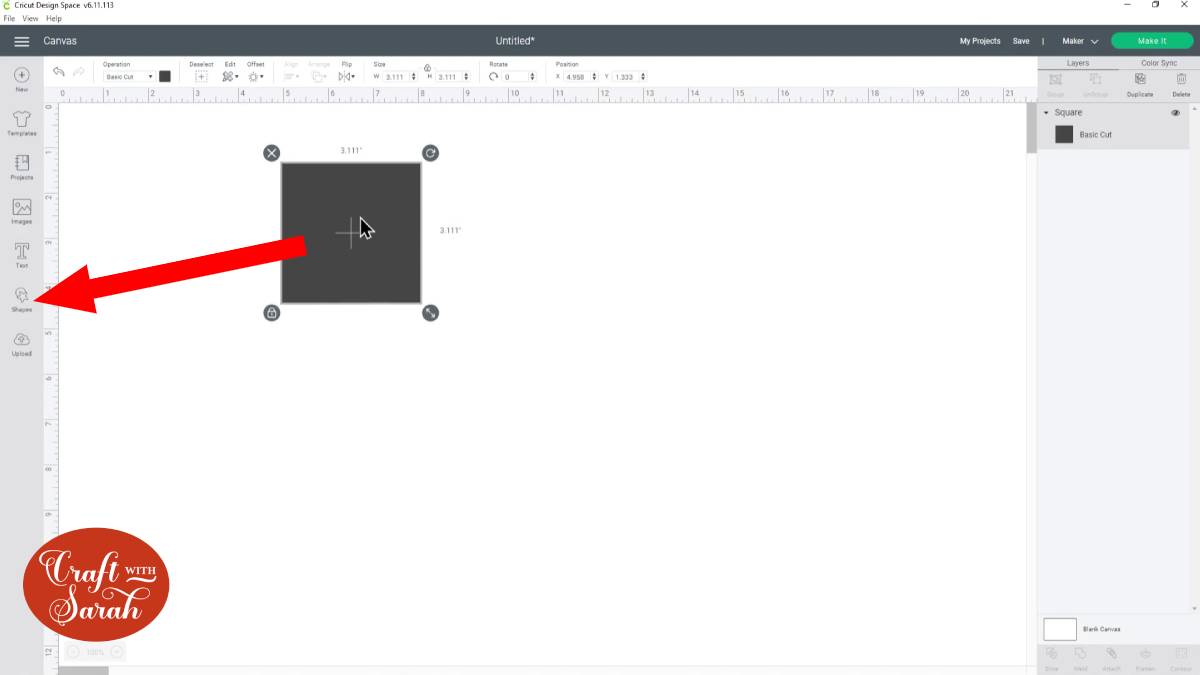
Task: Start a New project from the sidebar
Action: point(21,79)
